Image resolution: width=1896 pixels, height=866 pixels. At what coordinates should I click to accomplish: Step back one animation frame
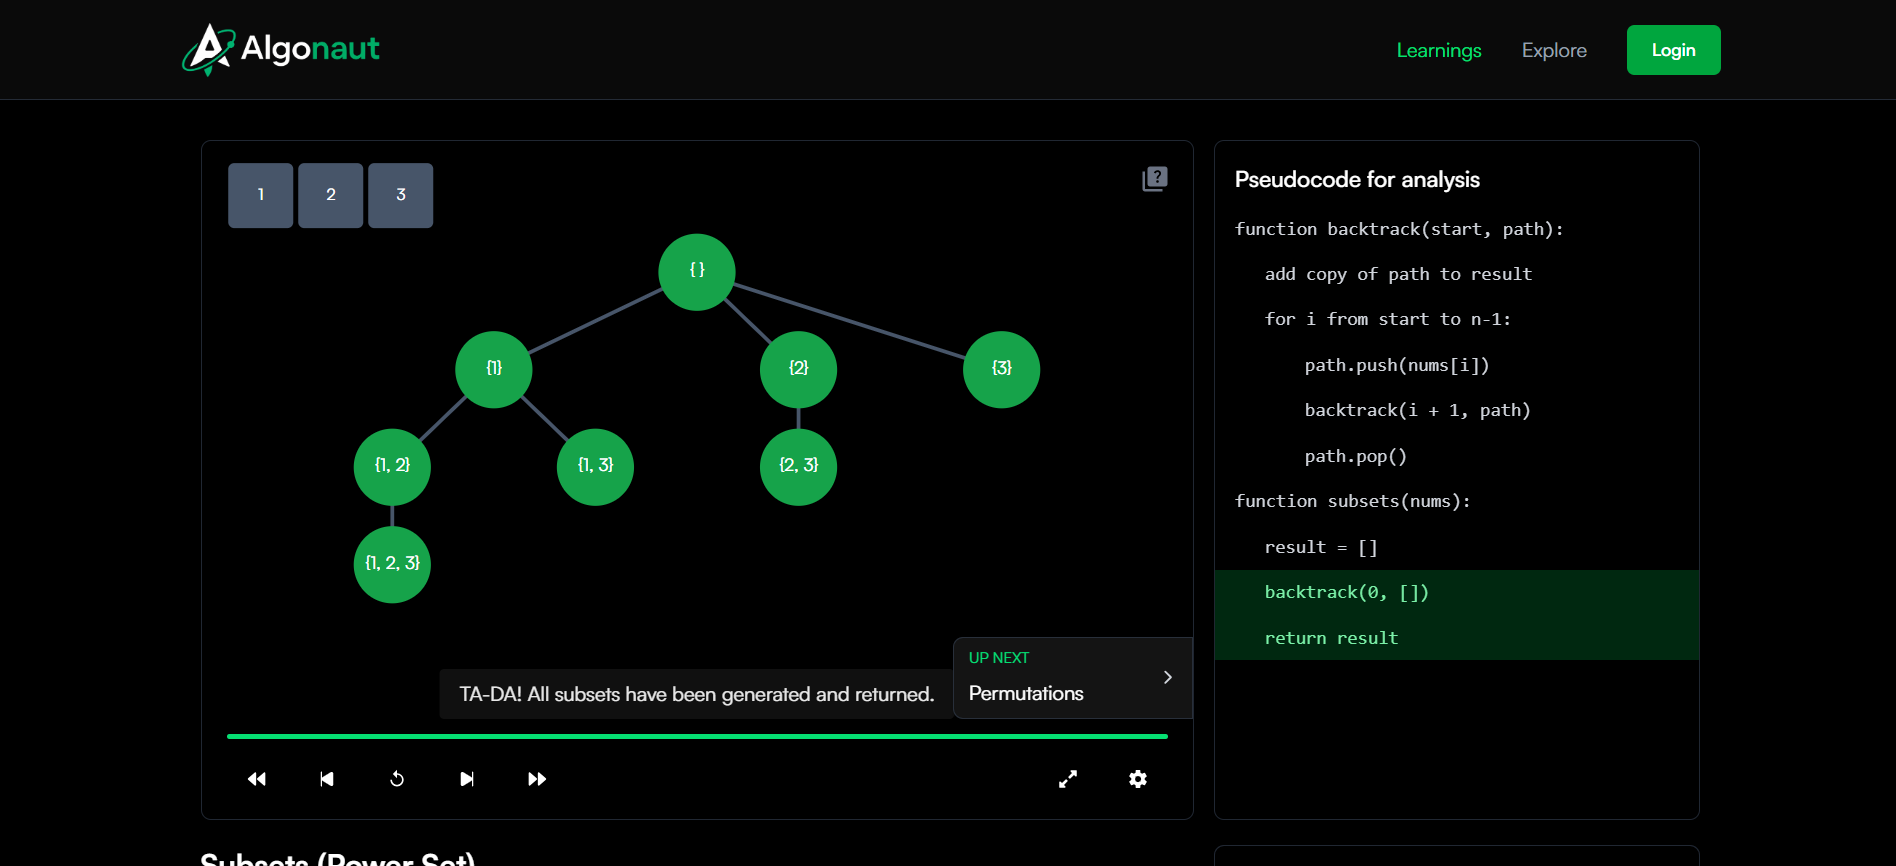pos(327,779)
